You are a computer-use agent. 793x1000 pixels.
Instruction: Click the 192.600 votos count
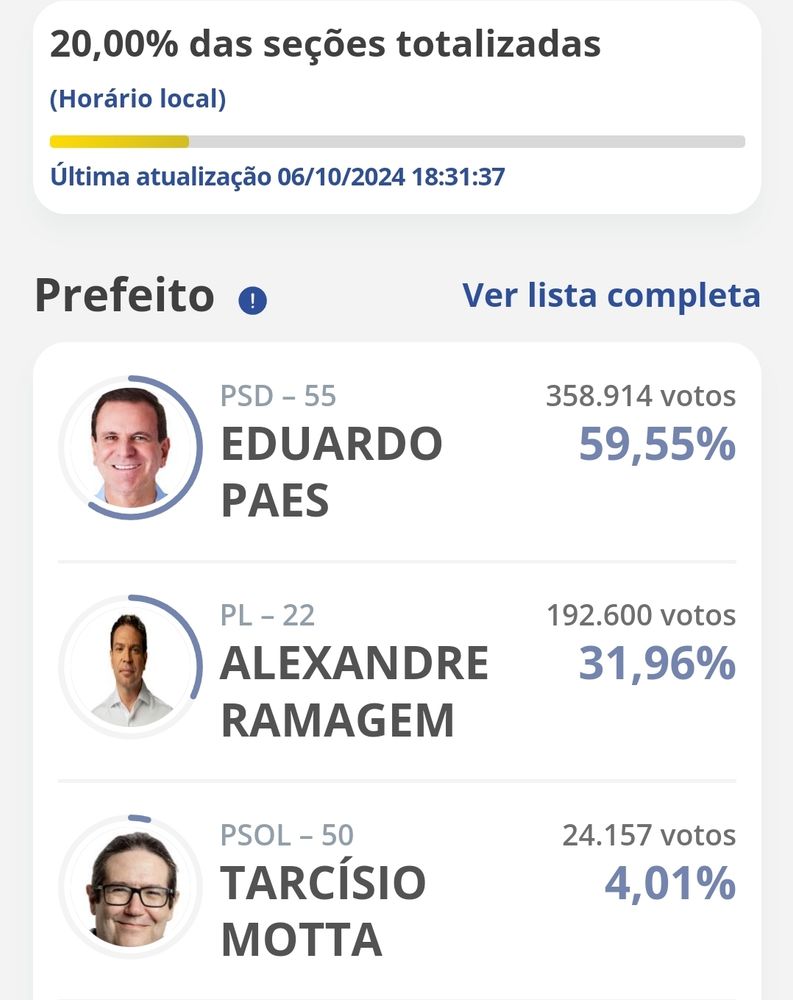point(640,615)
